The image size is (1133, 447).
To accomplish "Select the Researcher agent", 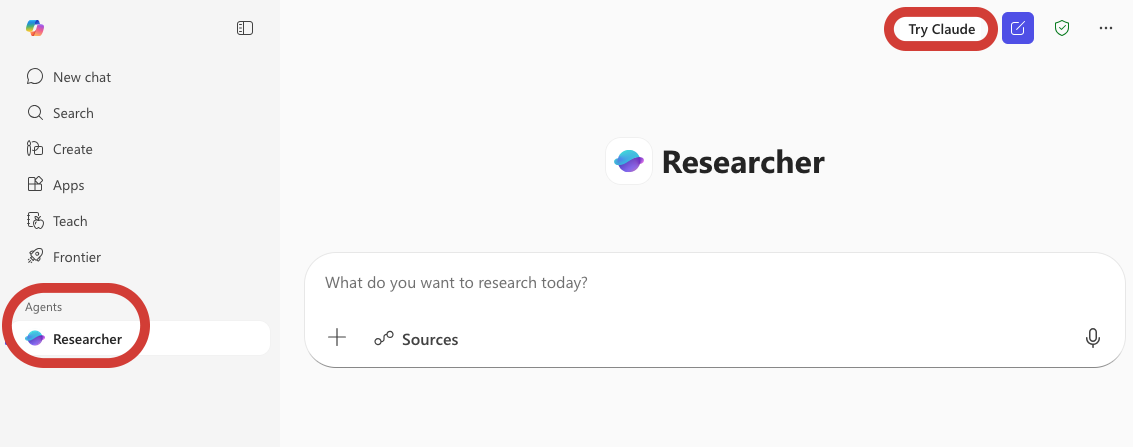I will (87, 339).
